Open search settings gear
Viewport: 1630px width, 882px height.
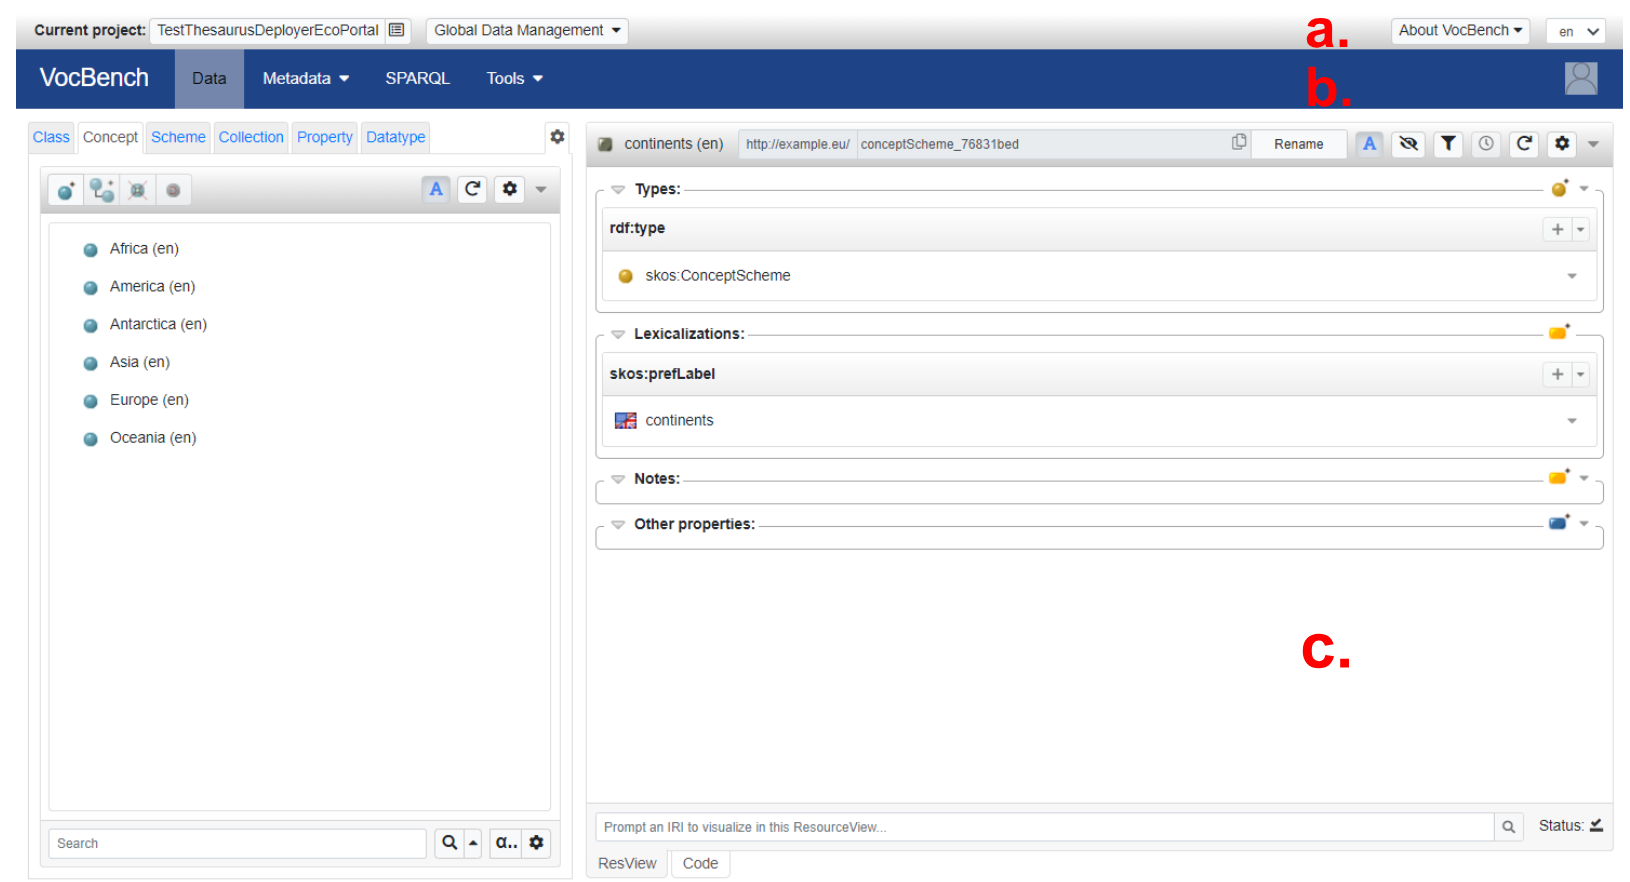[537, 843]
